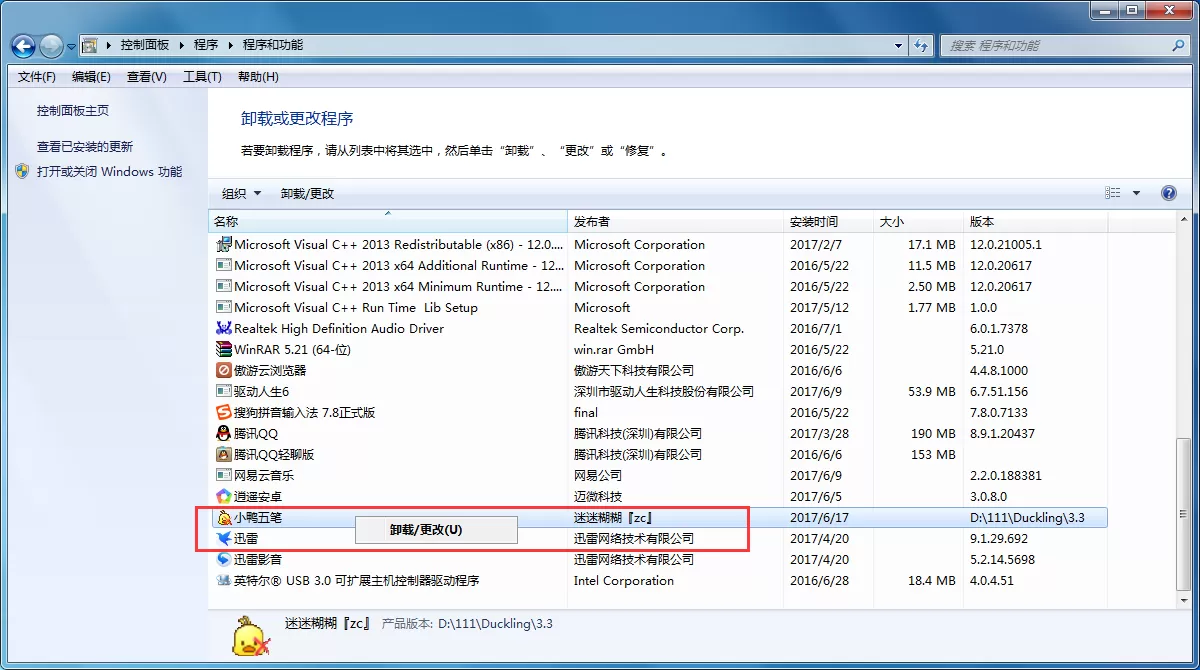Click the 小鸭五笔 duck icon in the list

point(224,518)
